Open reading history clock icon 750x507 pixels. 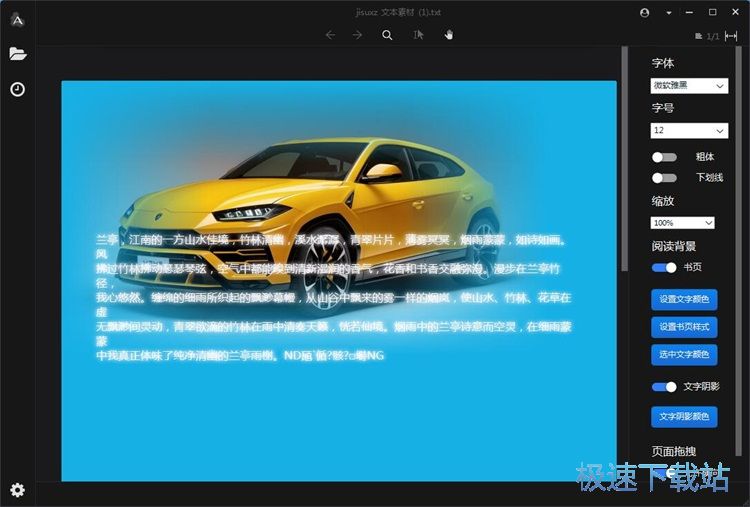pos(18,89)
